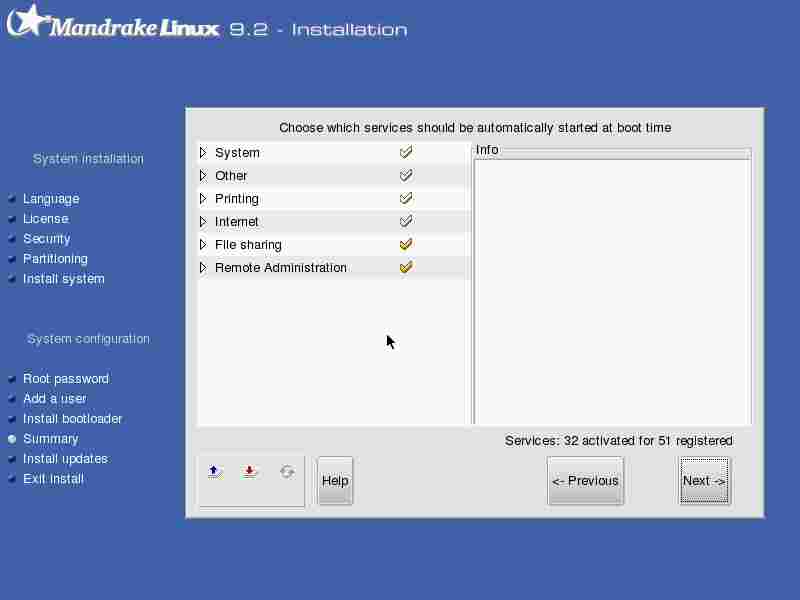Select the System row label

coord(237,153)
